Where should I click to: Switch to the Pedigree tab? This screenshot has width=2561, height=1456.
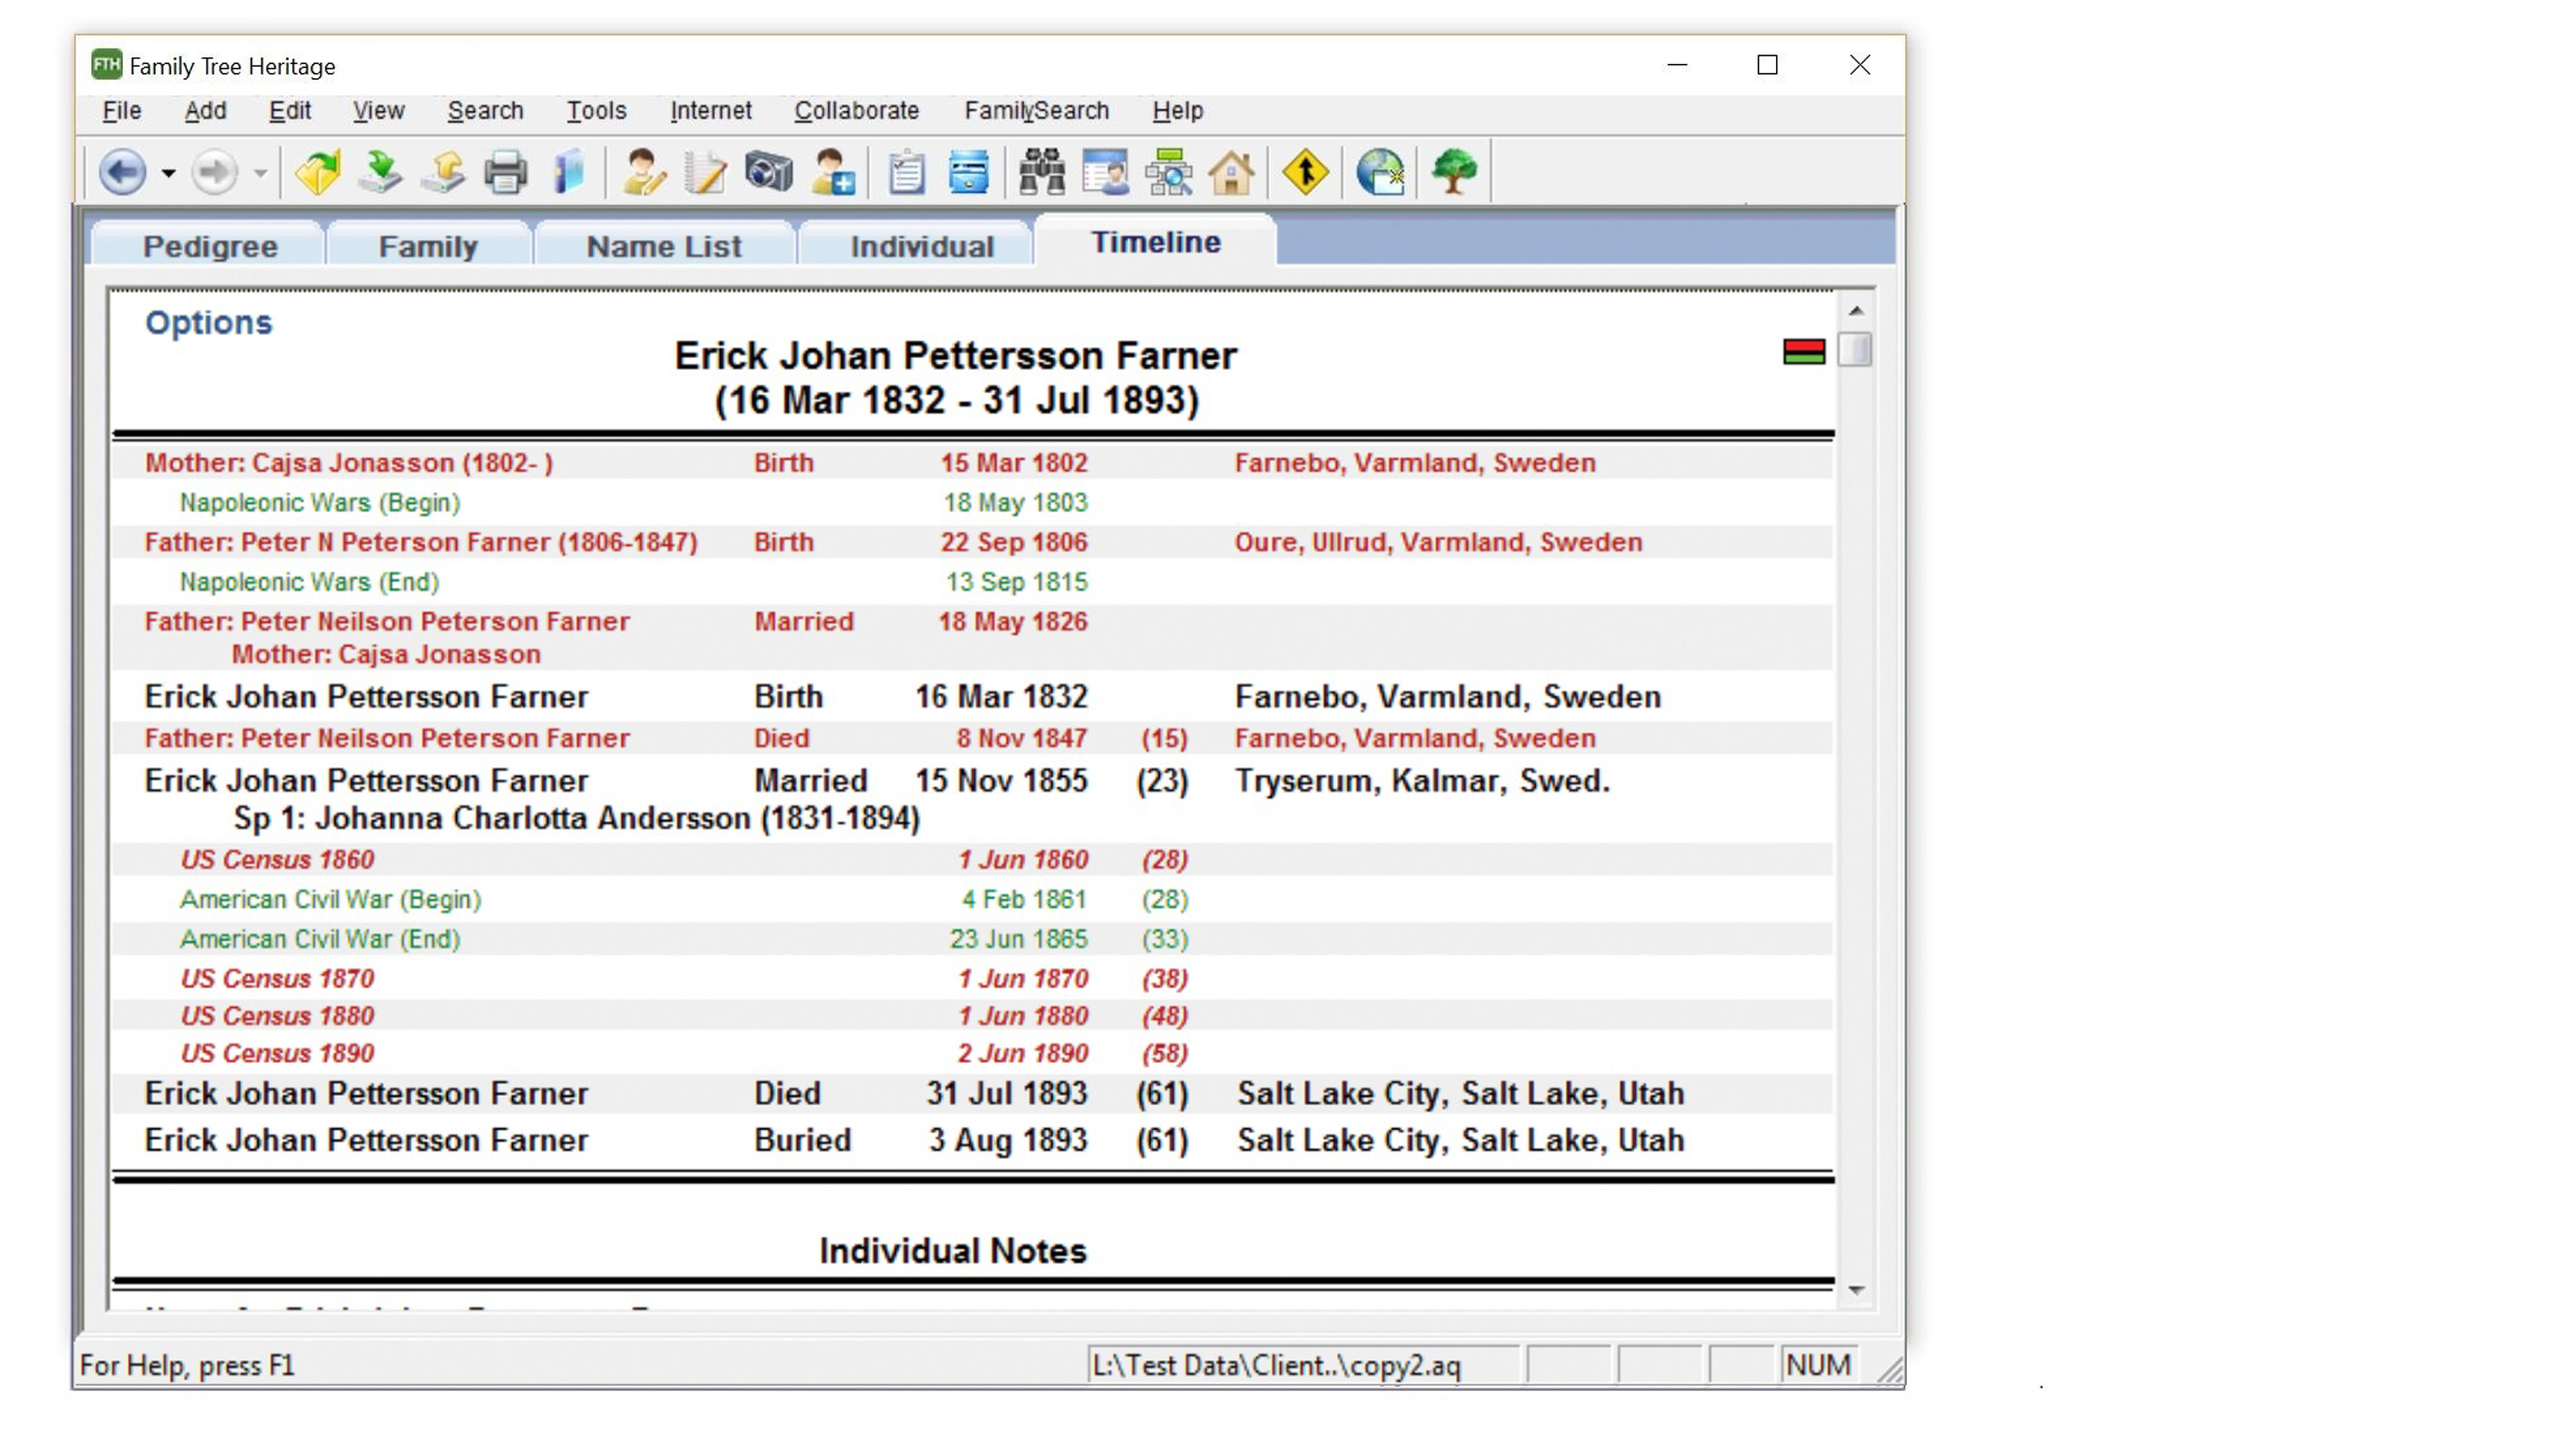tap(211, 245)
